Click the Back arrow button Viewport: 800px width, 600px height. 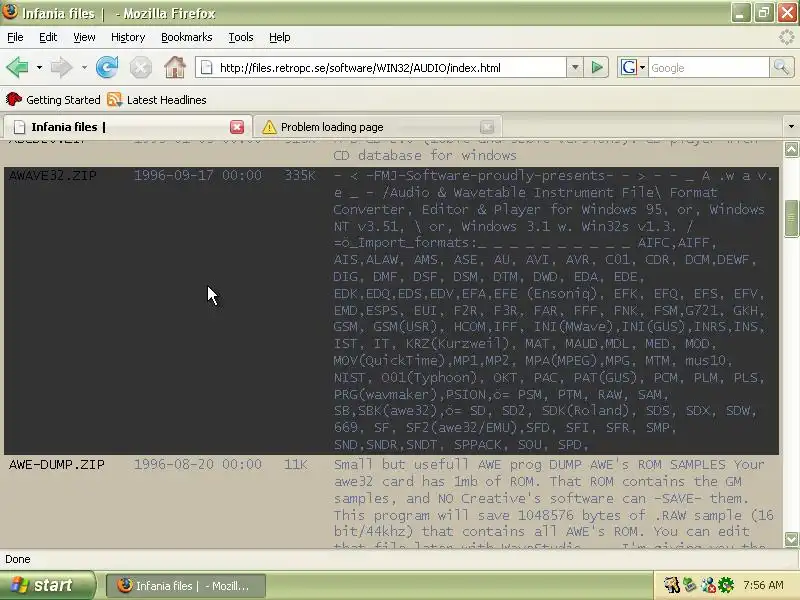pyautogui.click(x=17, y=67)
